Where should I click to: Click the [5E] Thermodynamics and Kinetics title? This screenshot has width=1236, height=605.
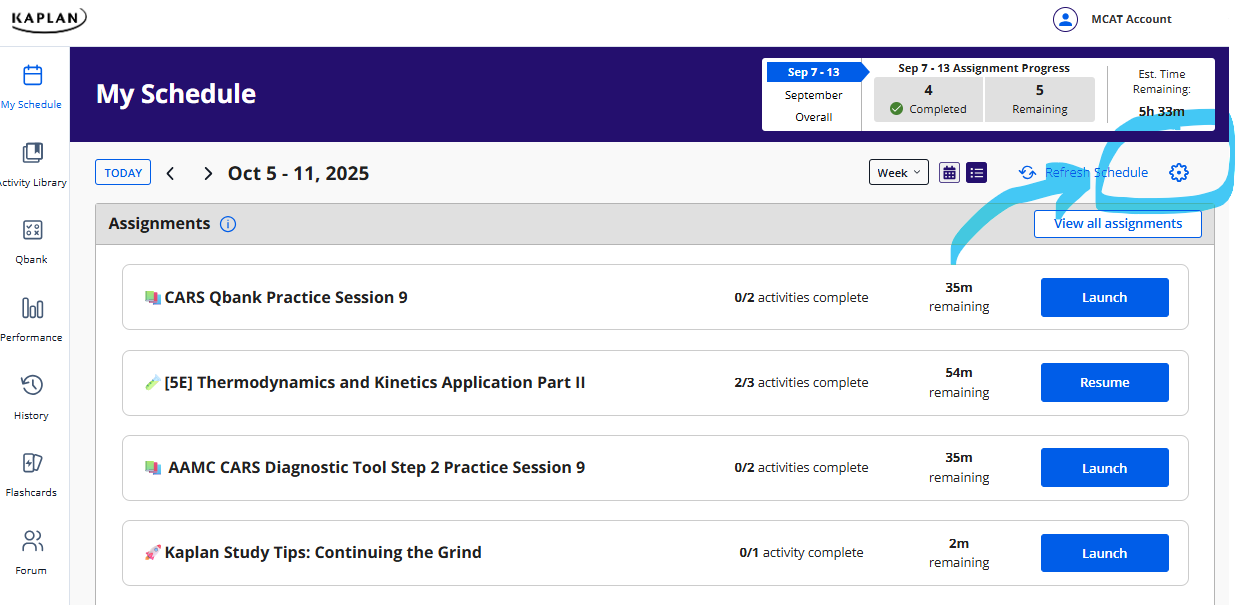(375, 382)
